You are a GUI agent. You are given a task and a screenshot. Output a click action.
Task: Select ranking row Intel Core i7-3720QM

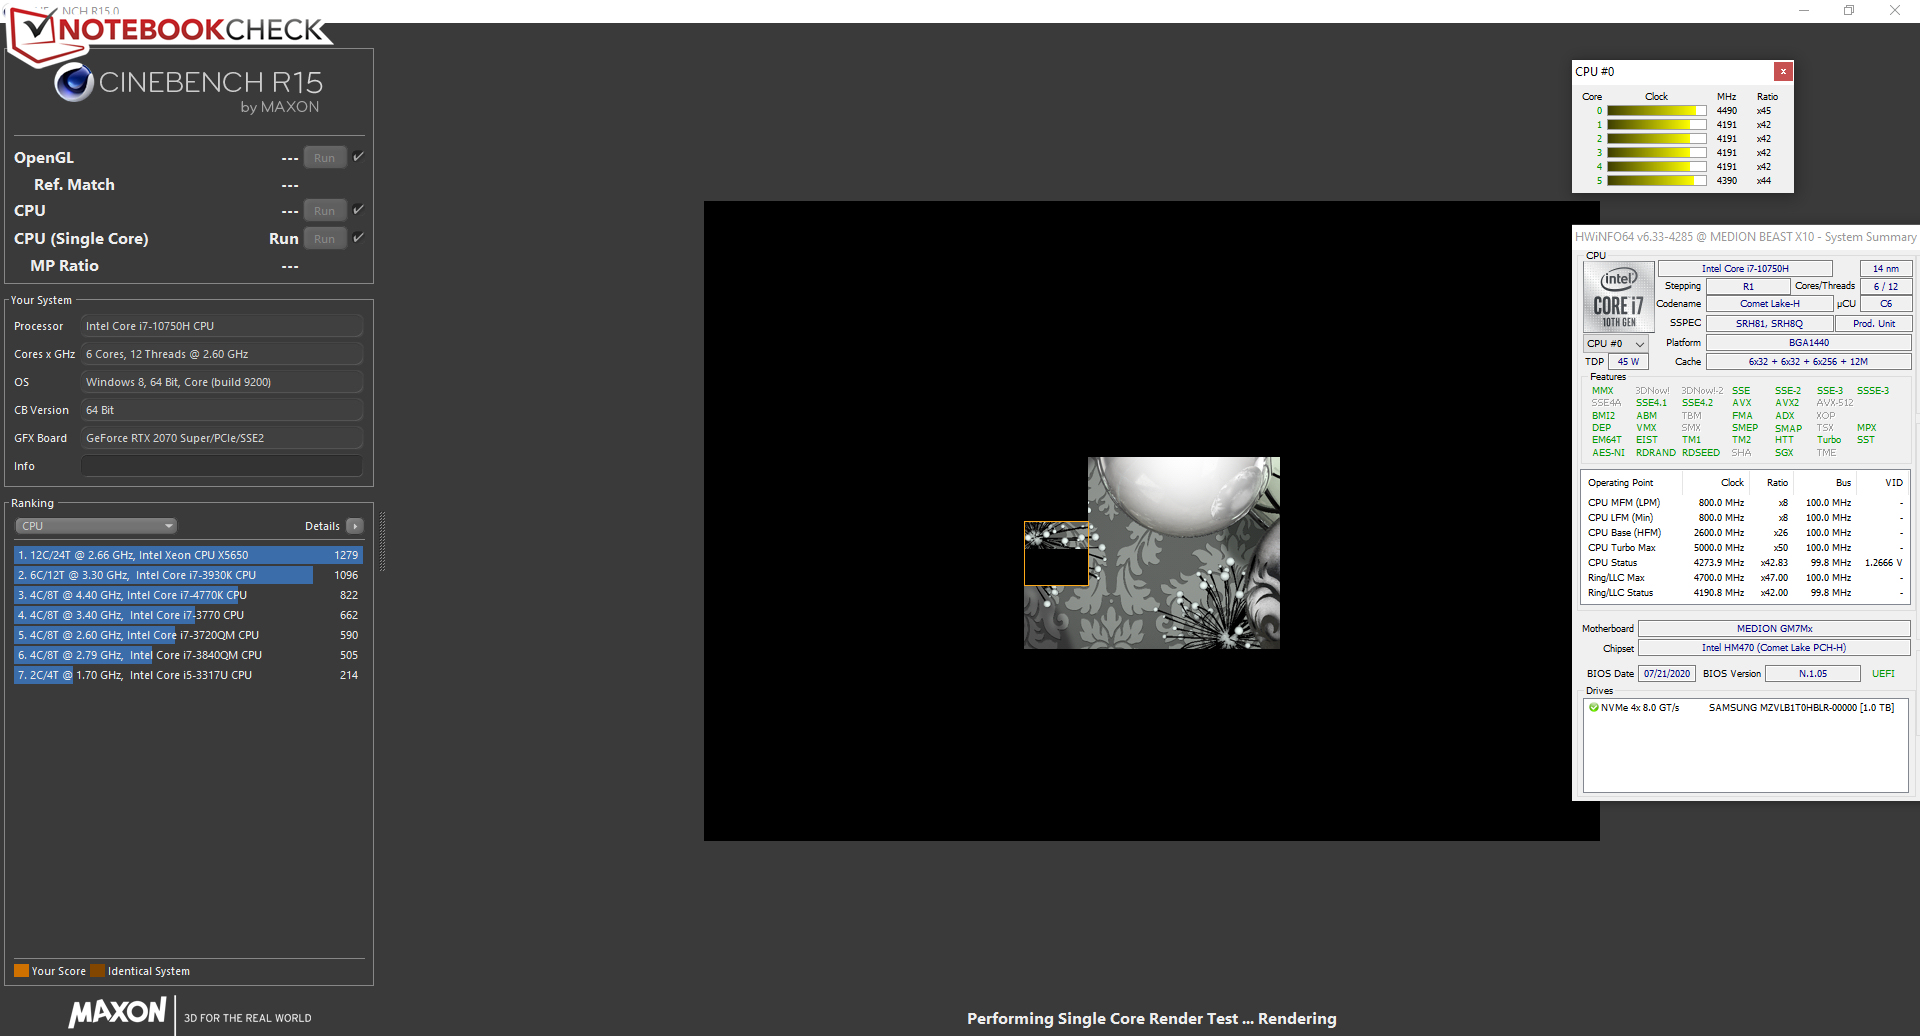[x=188, y=635]
